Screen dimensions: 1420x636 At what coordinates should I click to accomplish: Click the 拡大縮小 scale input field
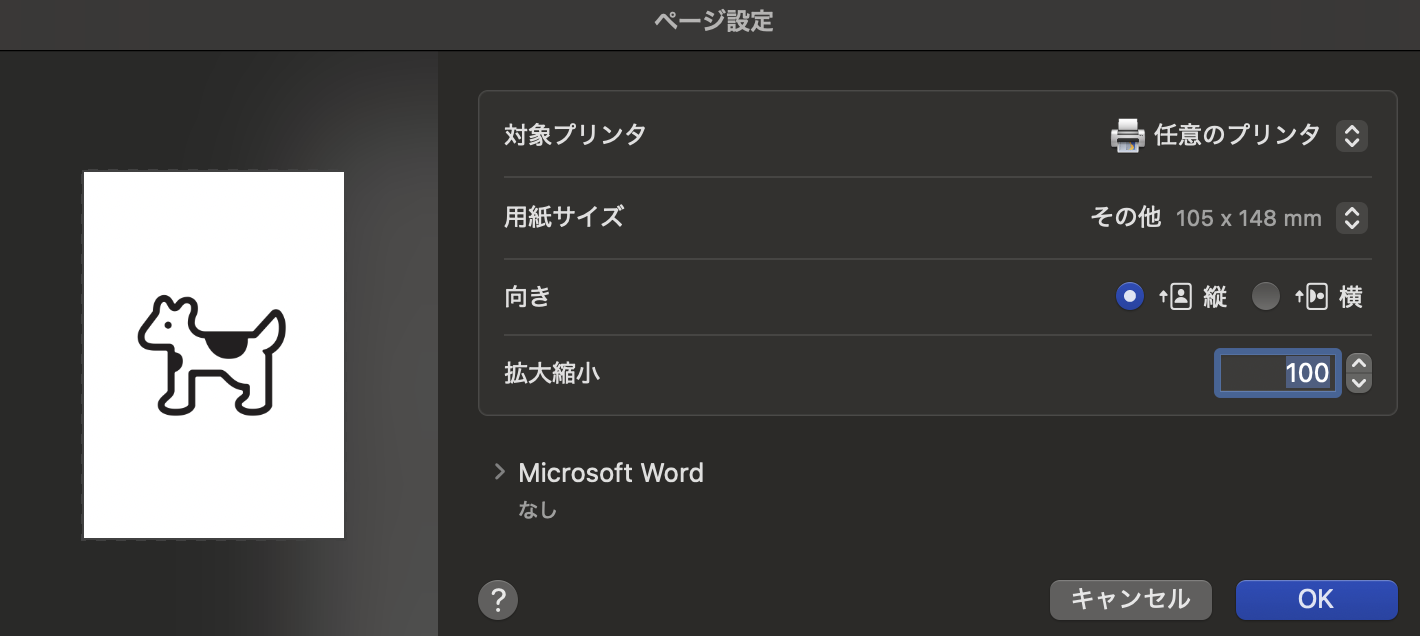pos(1277,373)
